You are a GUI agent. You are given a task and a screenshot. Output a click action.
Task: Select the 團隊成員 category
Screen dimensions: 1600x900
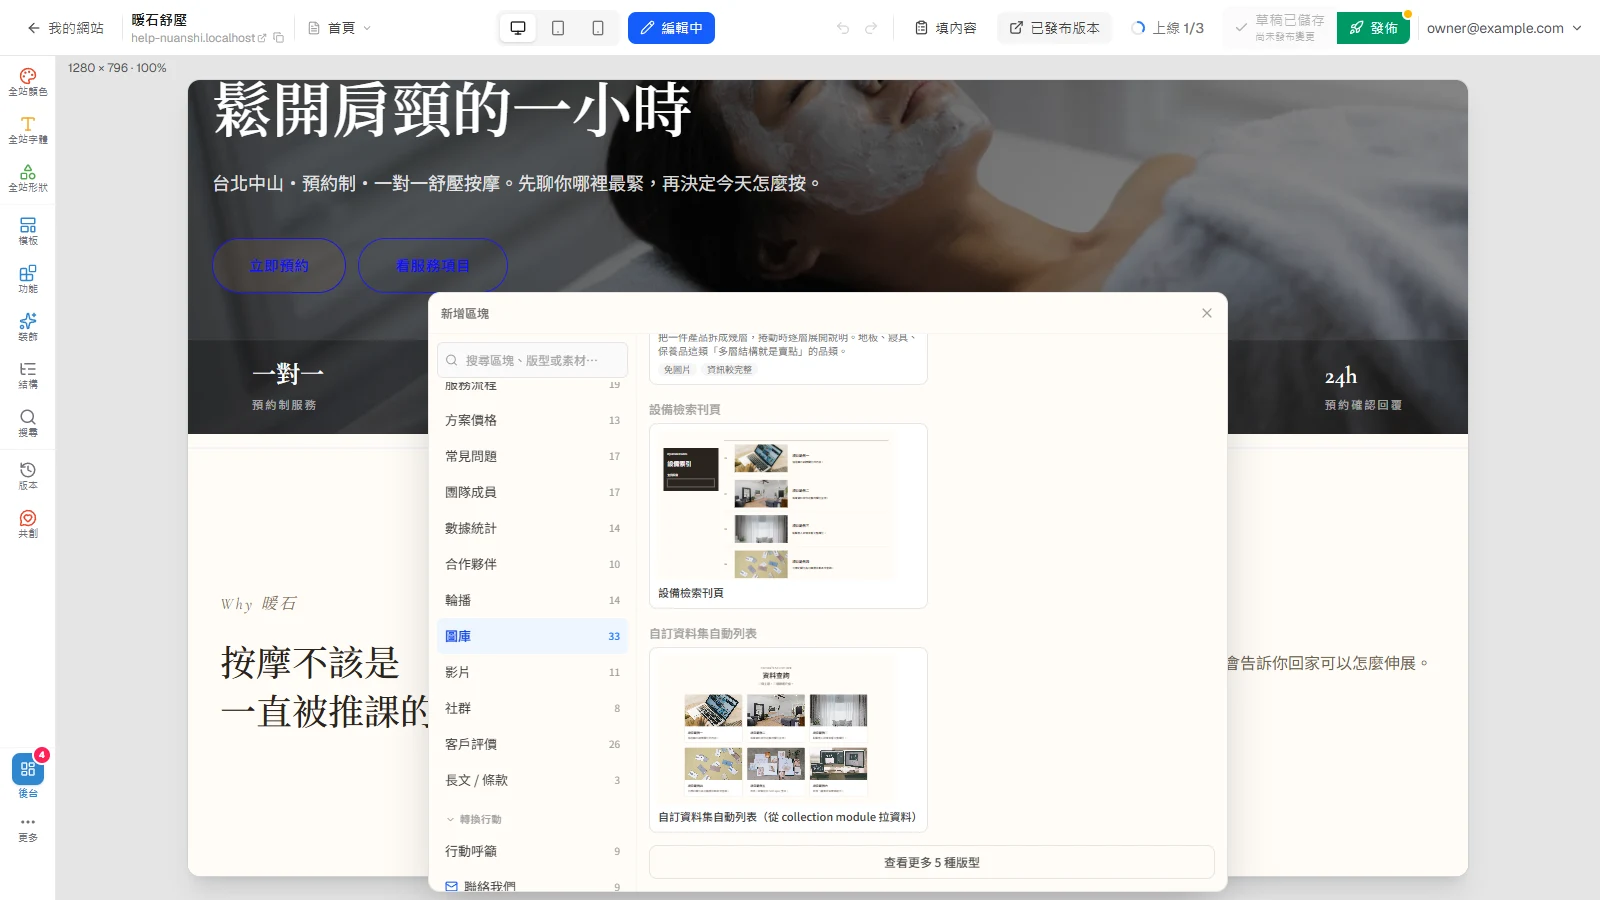click(x=532, y=492)
